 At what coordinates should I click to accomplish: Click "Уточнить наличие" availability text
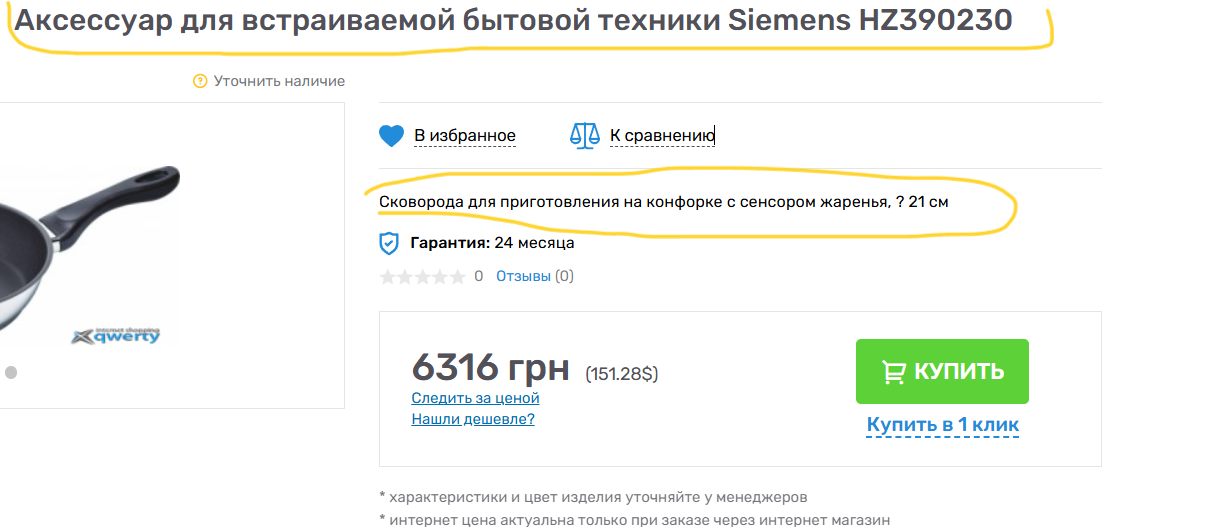[279, 81]
